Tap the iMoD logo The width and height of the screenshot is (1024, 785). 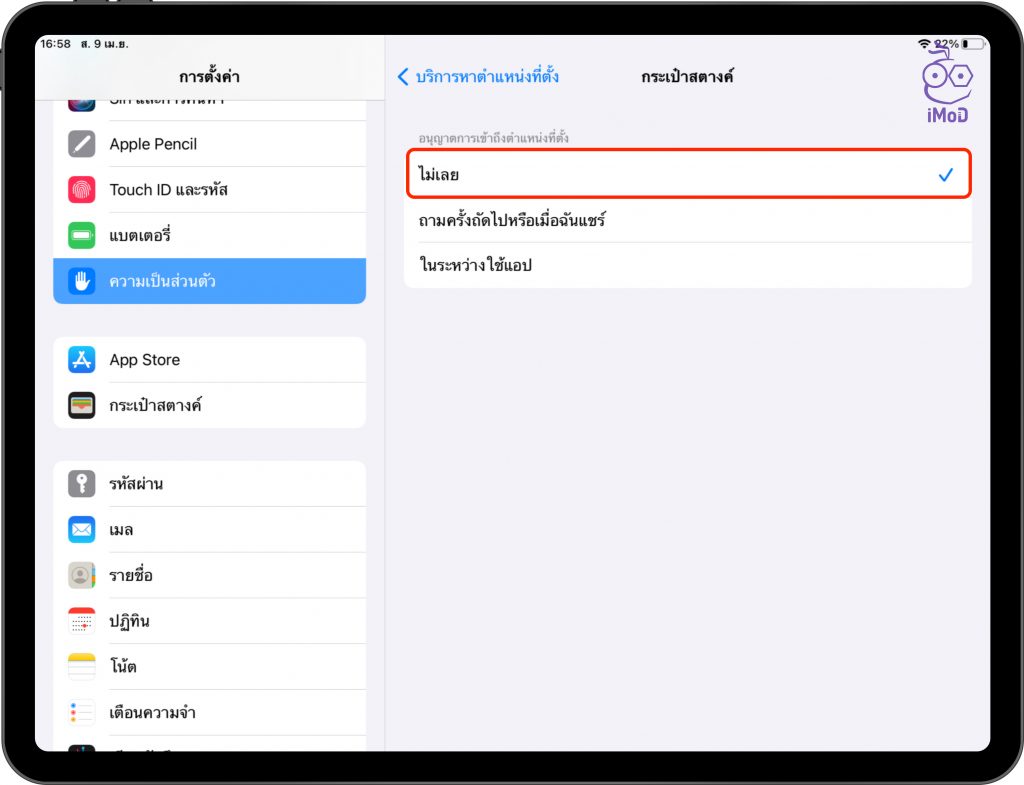945,85
